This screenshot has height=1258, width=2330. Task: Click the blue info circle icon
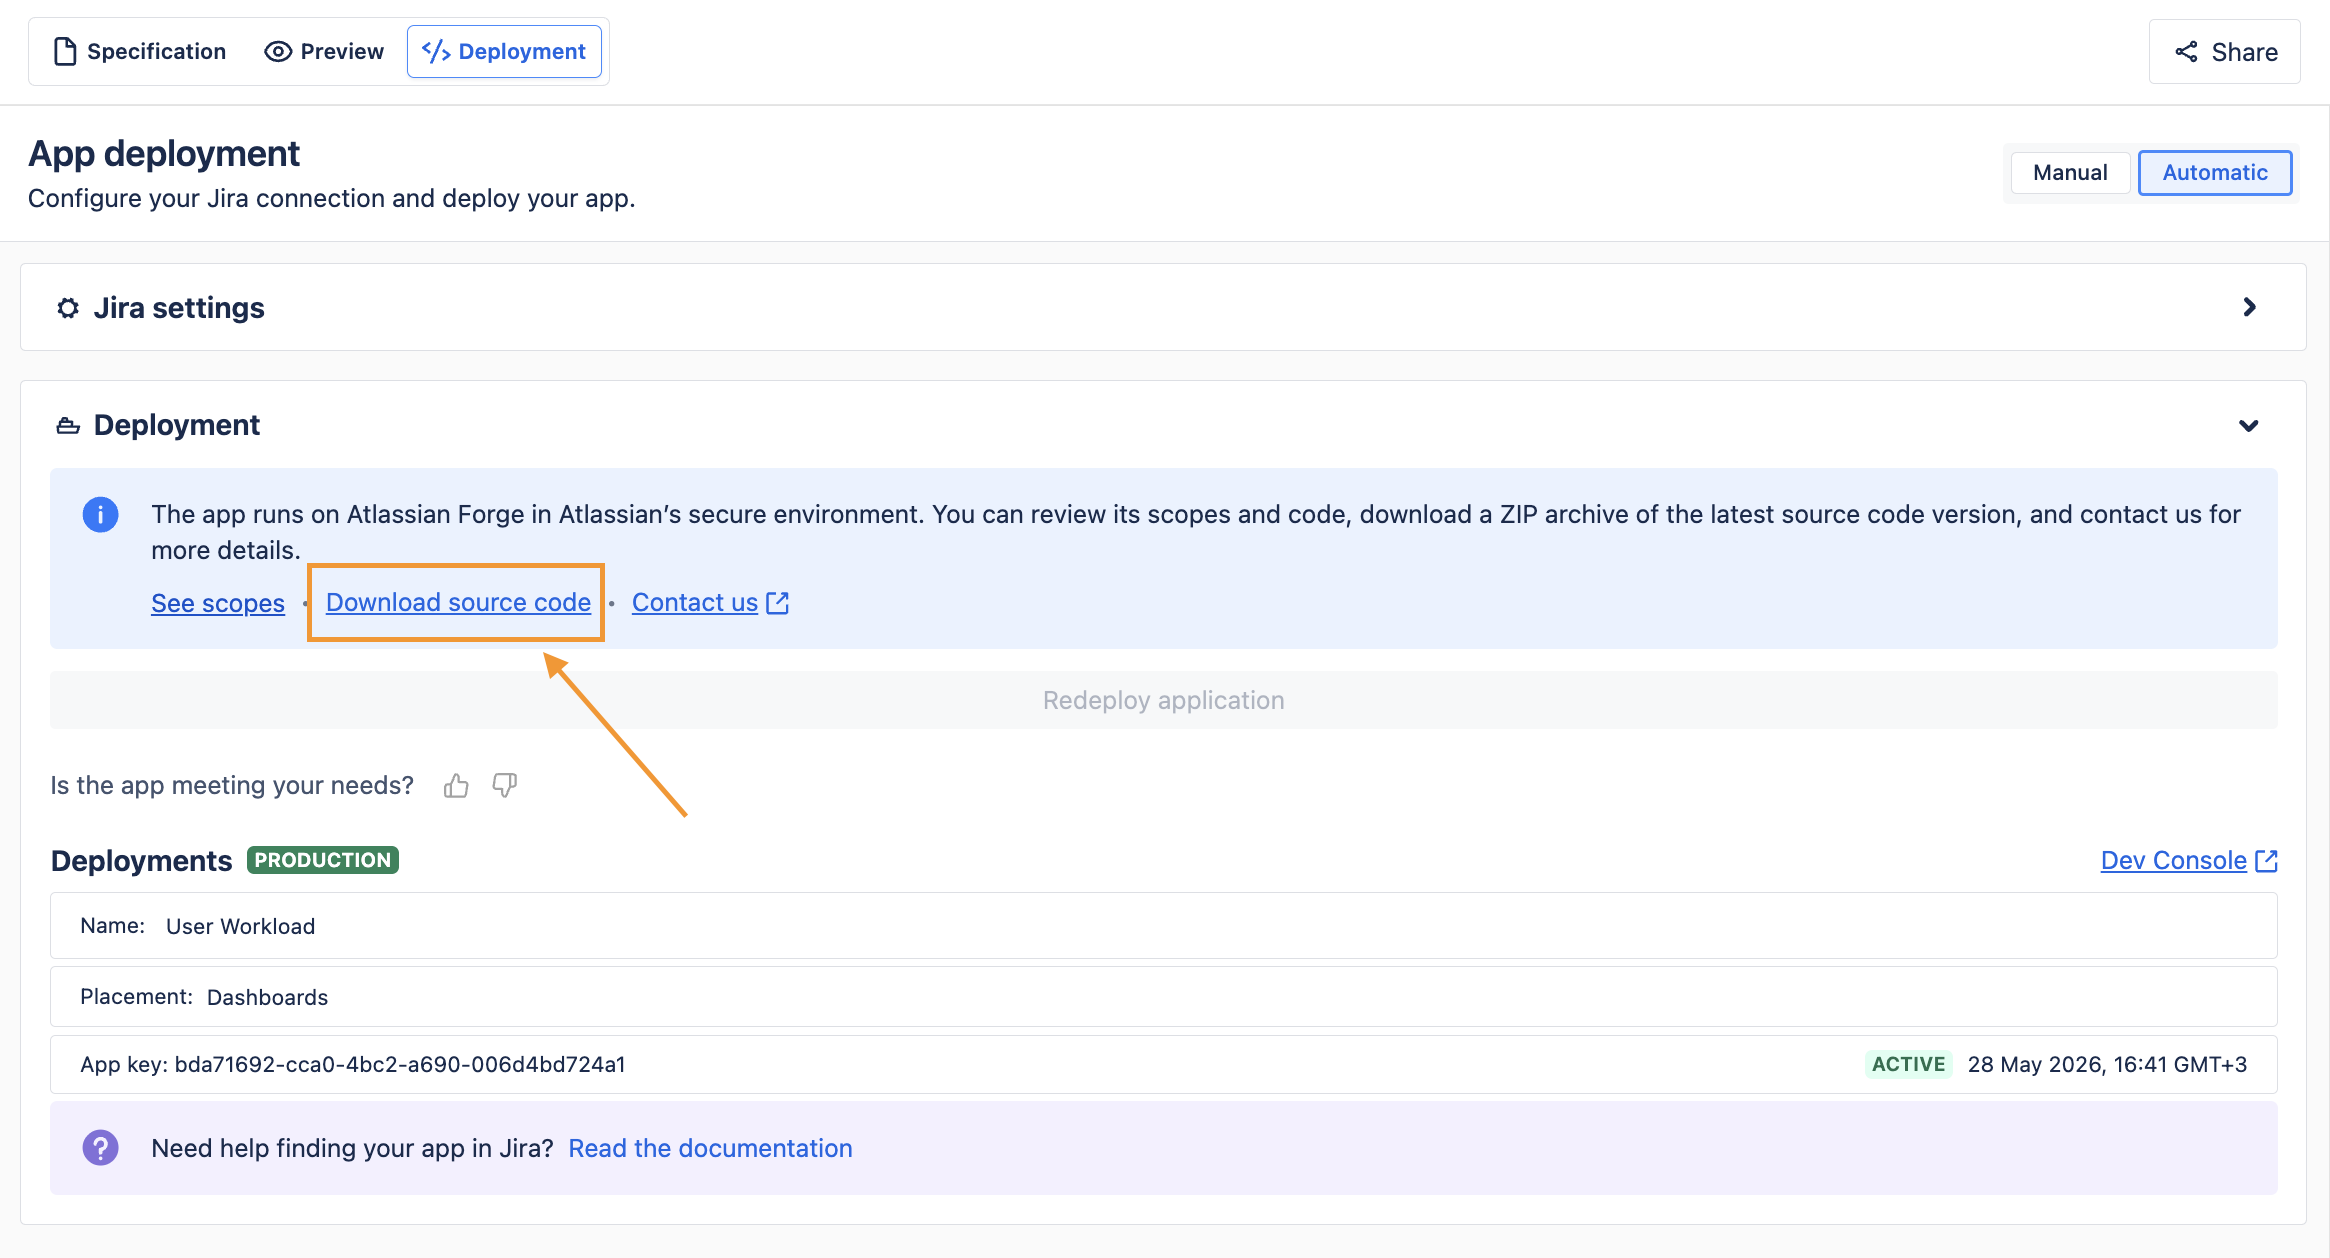100,515
